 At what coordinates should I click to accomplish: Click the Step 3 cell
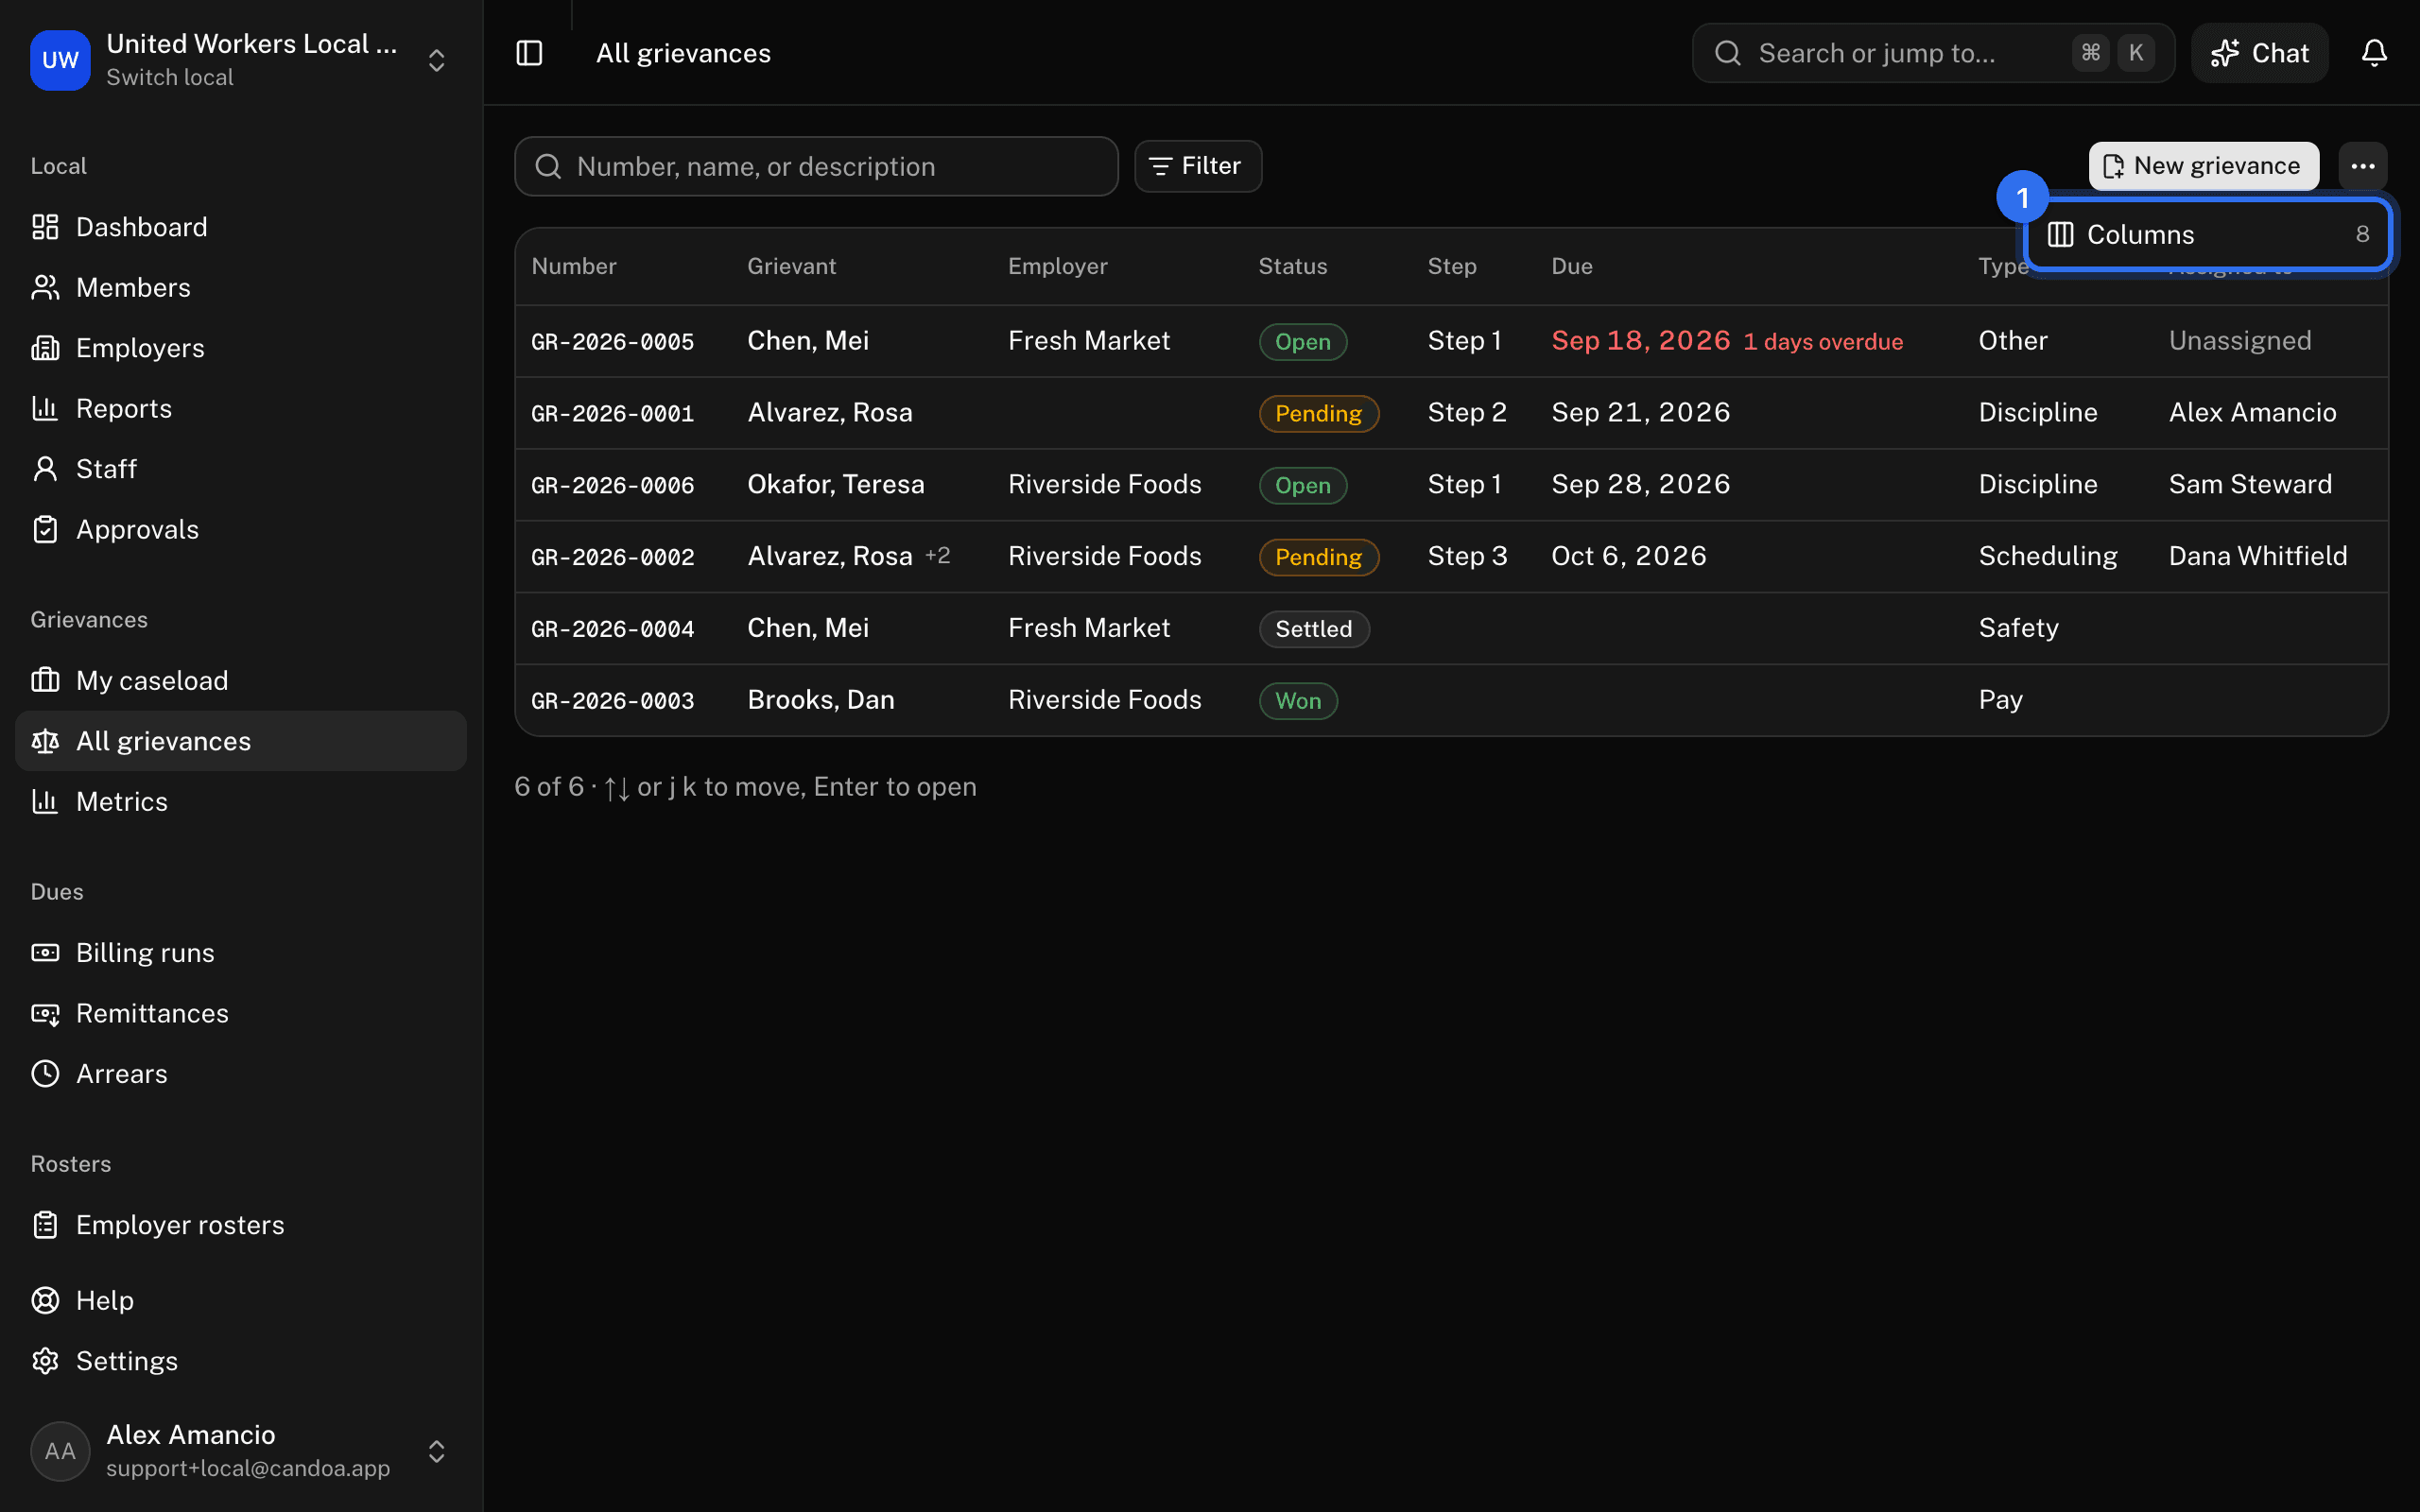point(1467,556)
